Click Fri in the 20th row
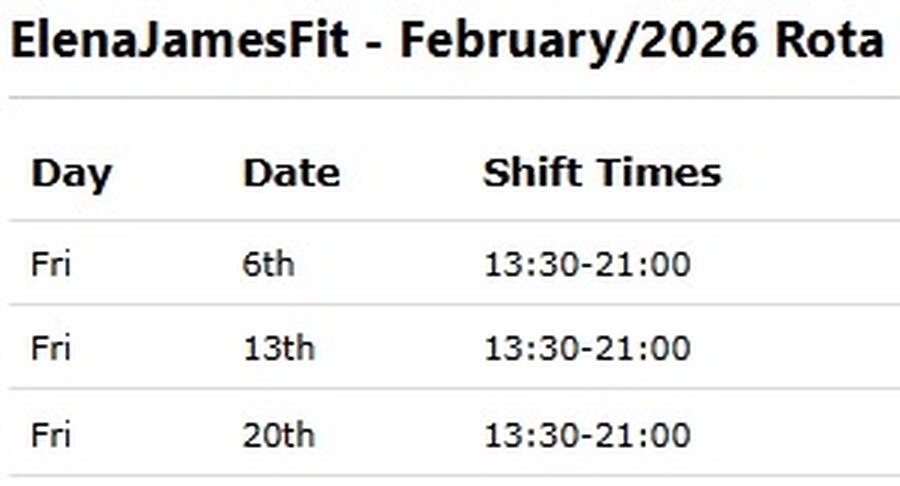The height and width of the screenshot is (486, 900). [x=51, y=435]
